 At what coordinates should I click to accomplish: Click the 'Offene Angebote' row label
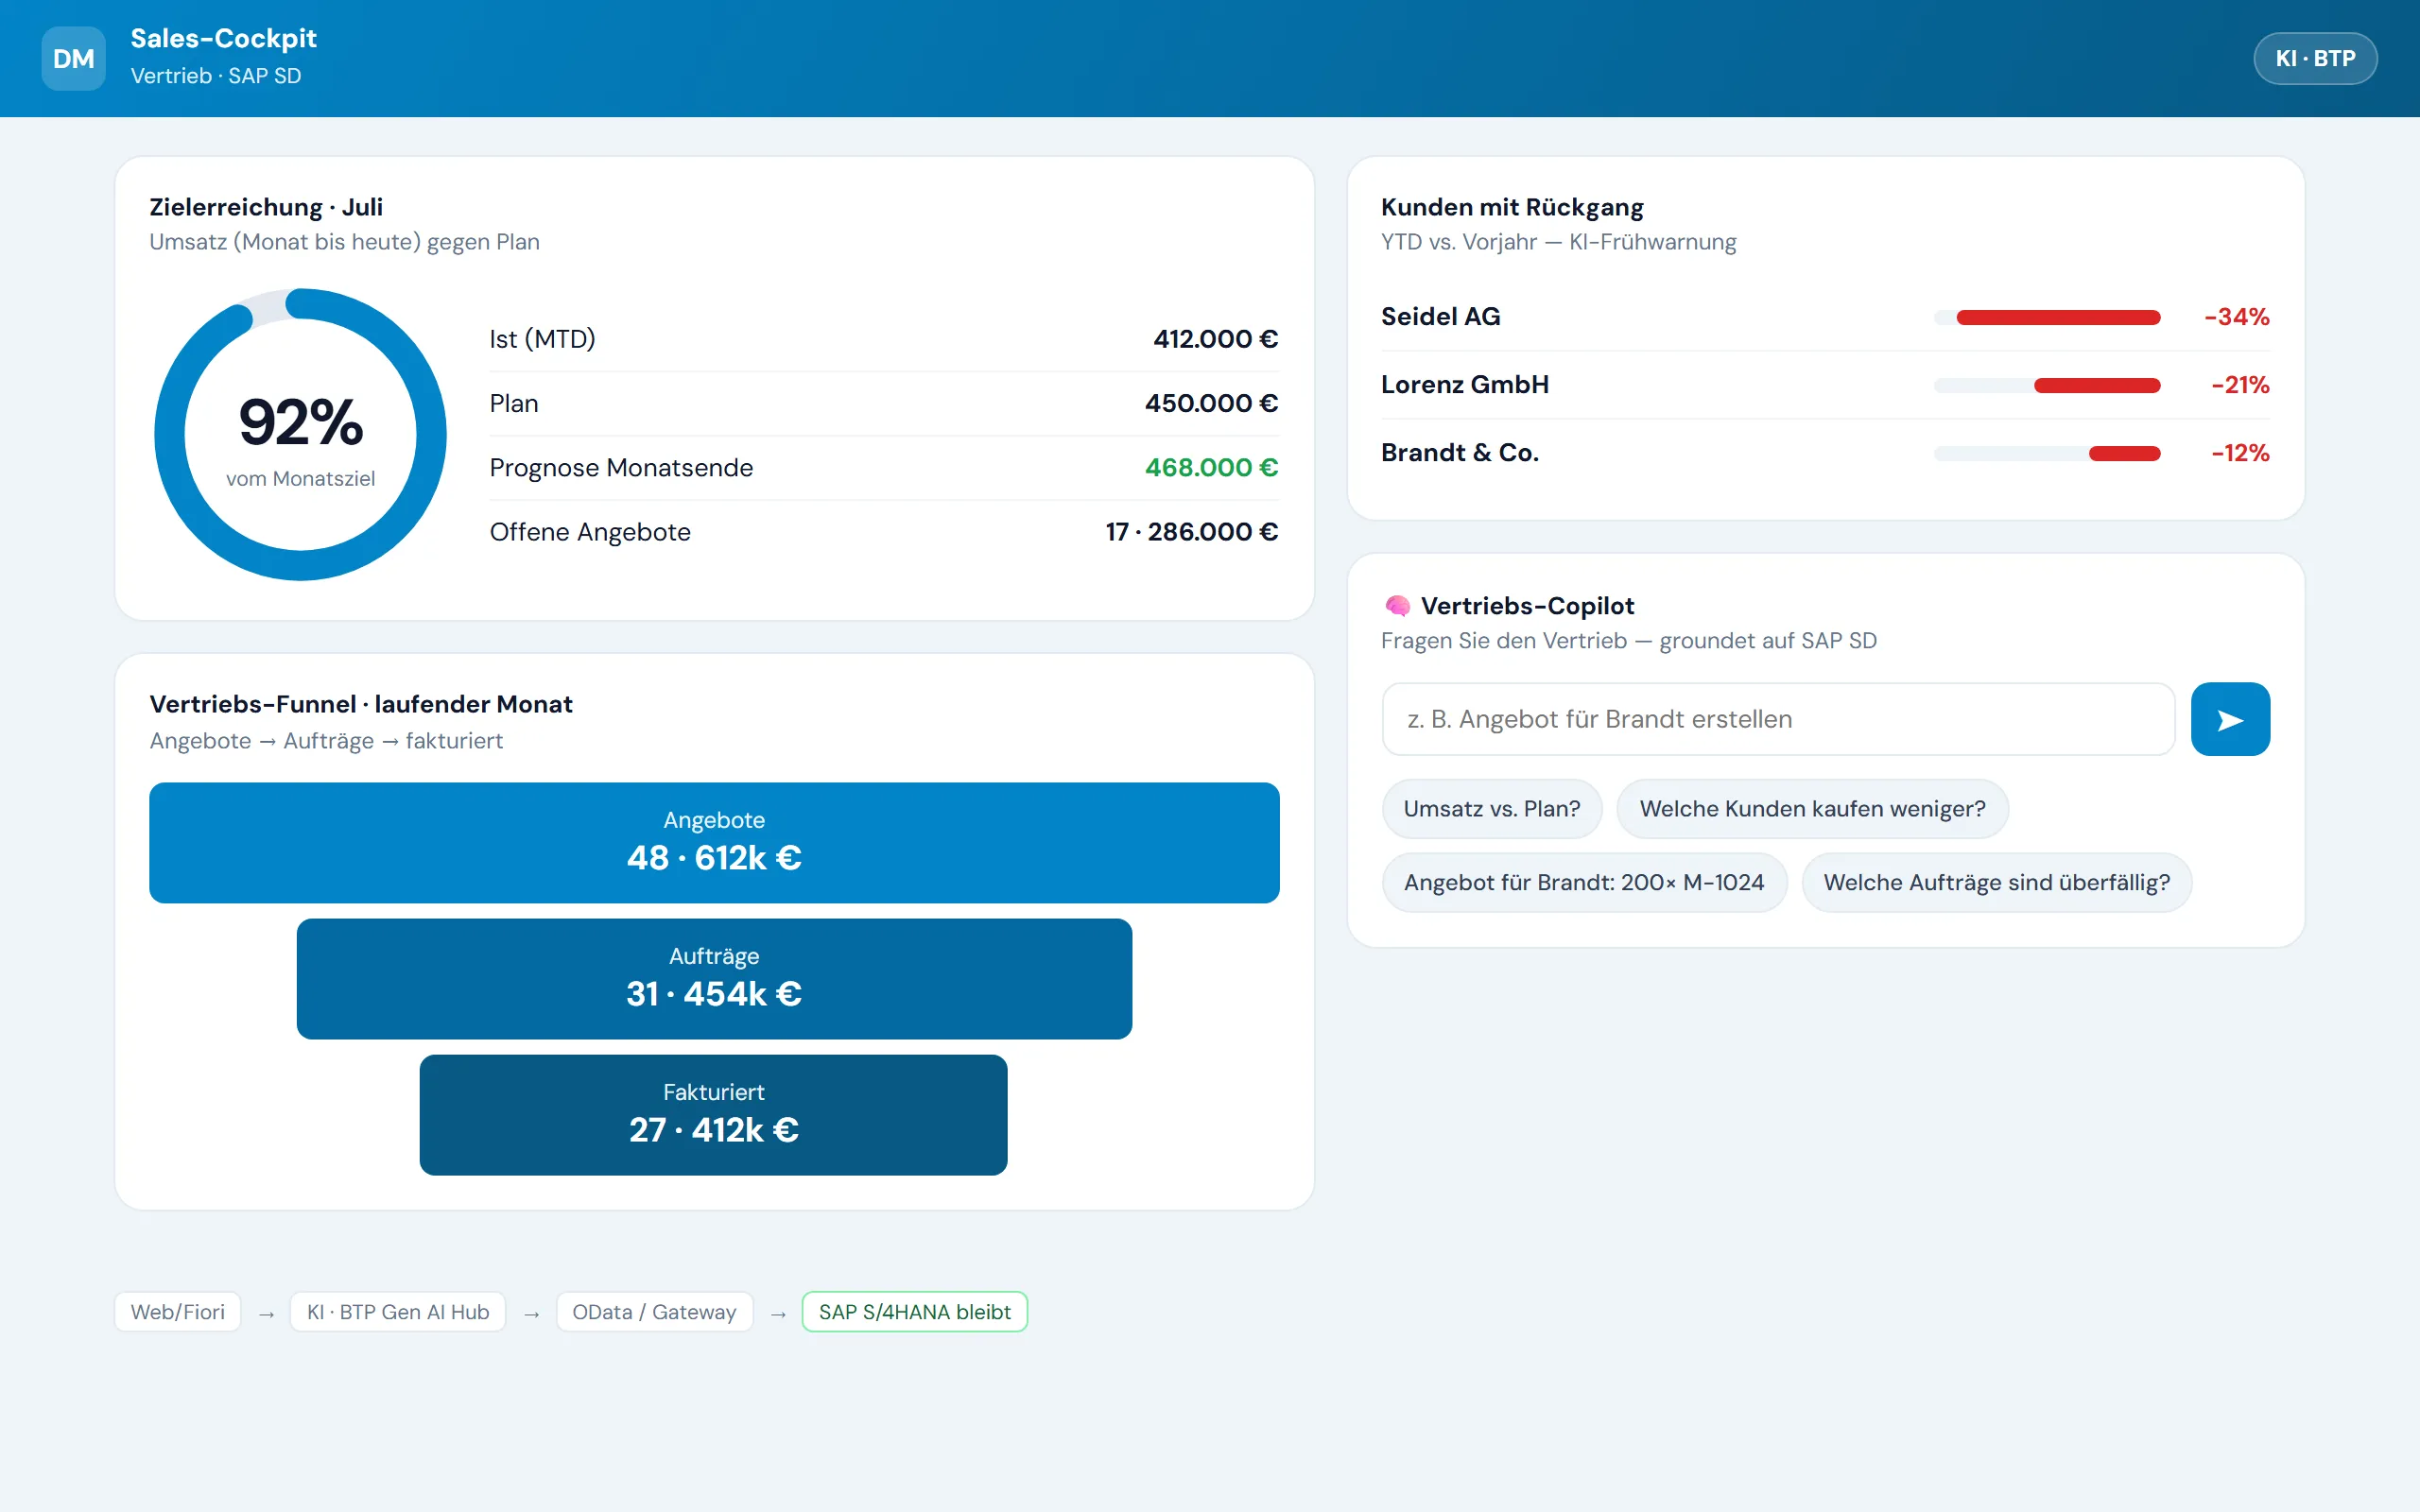(590, 531)
